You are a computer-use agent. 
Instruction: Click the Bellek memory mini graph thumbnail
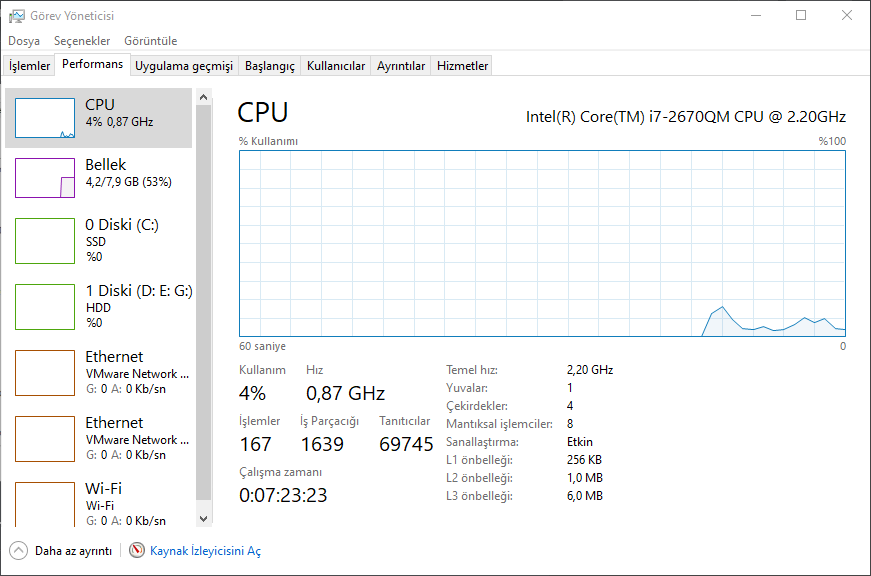[x=45, y=178]
